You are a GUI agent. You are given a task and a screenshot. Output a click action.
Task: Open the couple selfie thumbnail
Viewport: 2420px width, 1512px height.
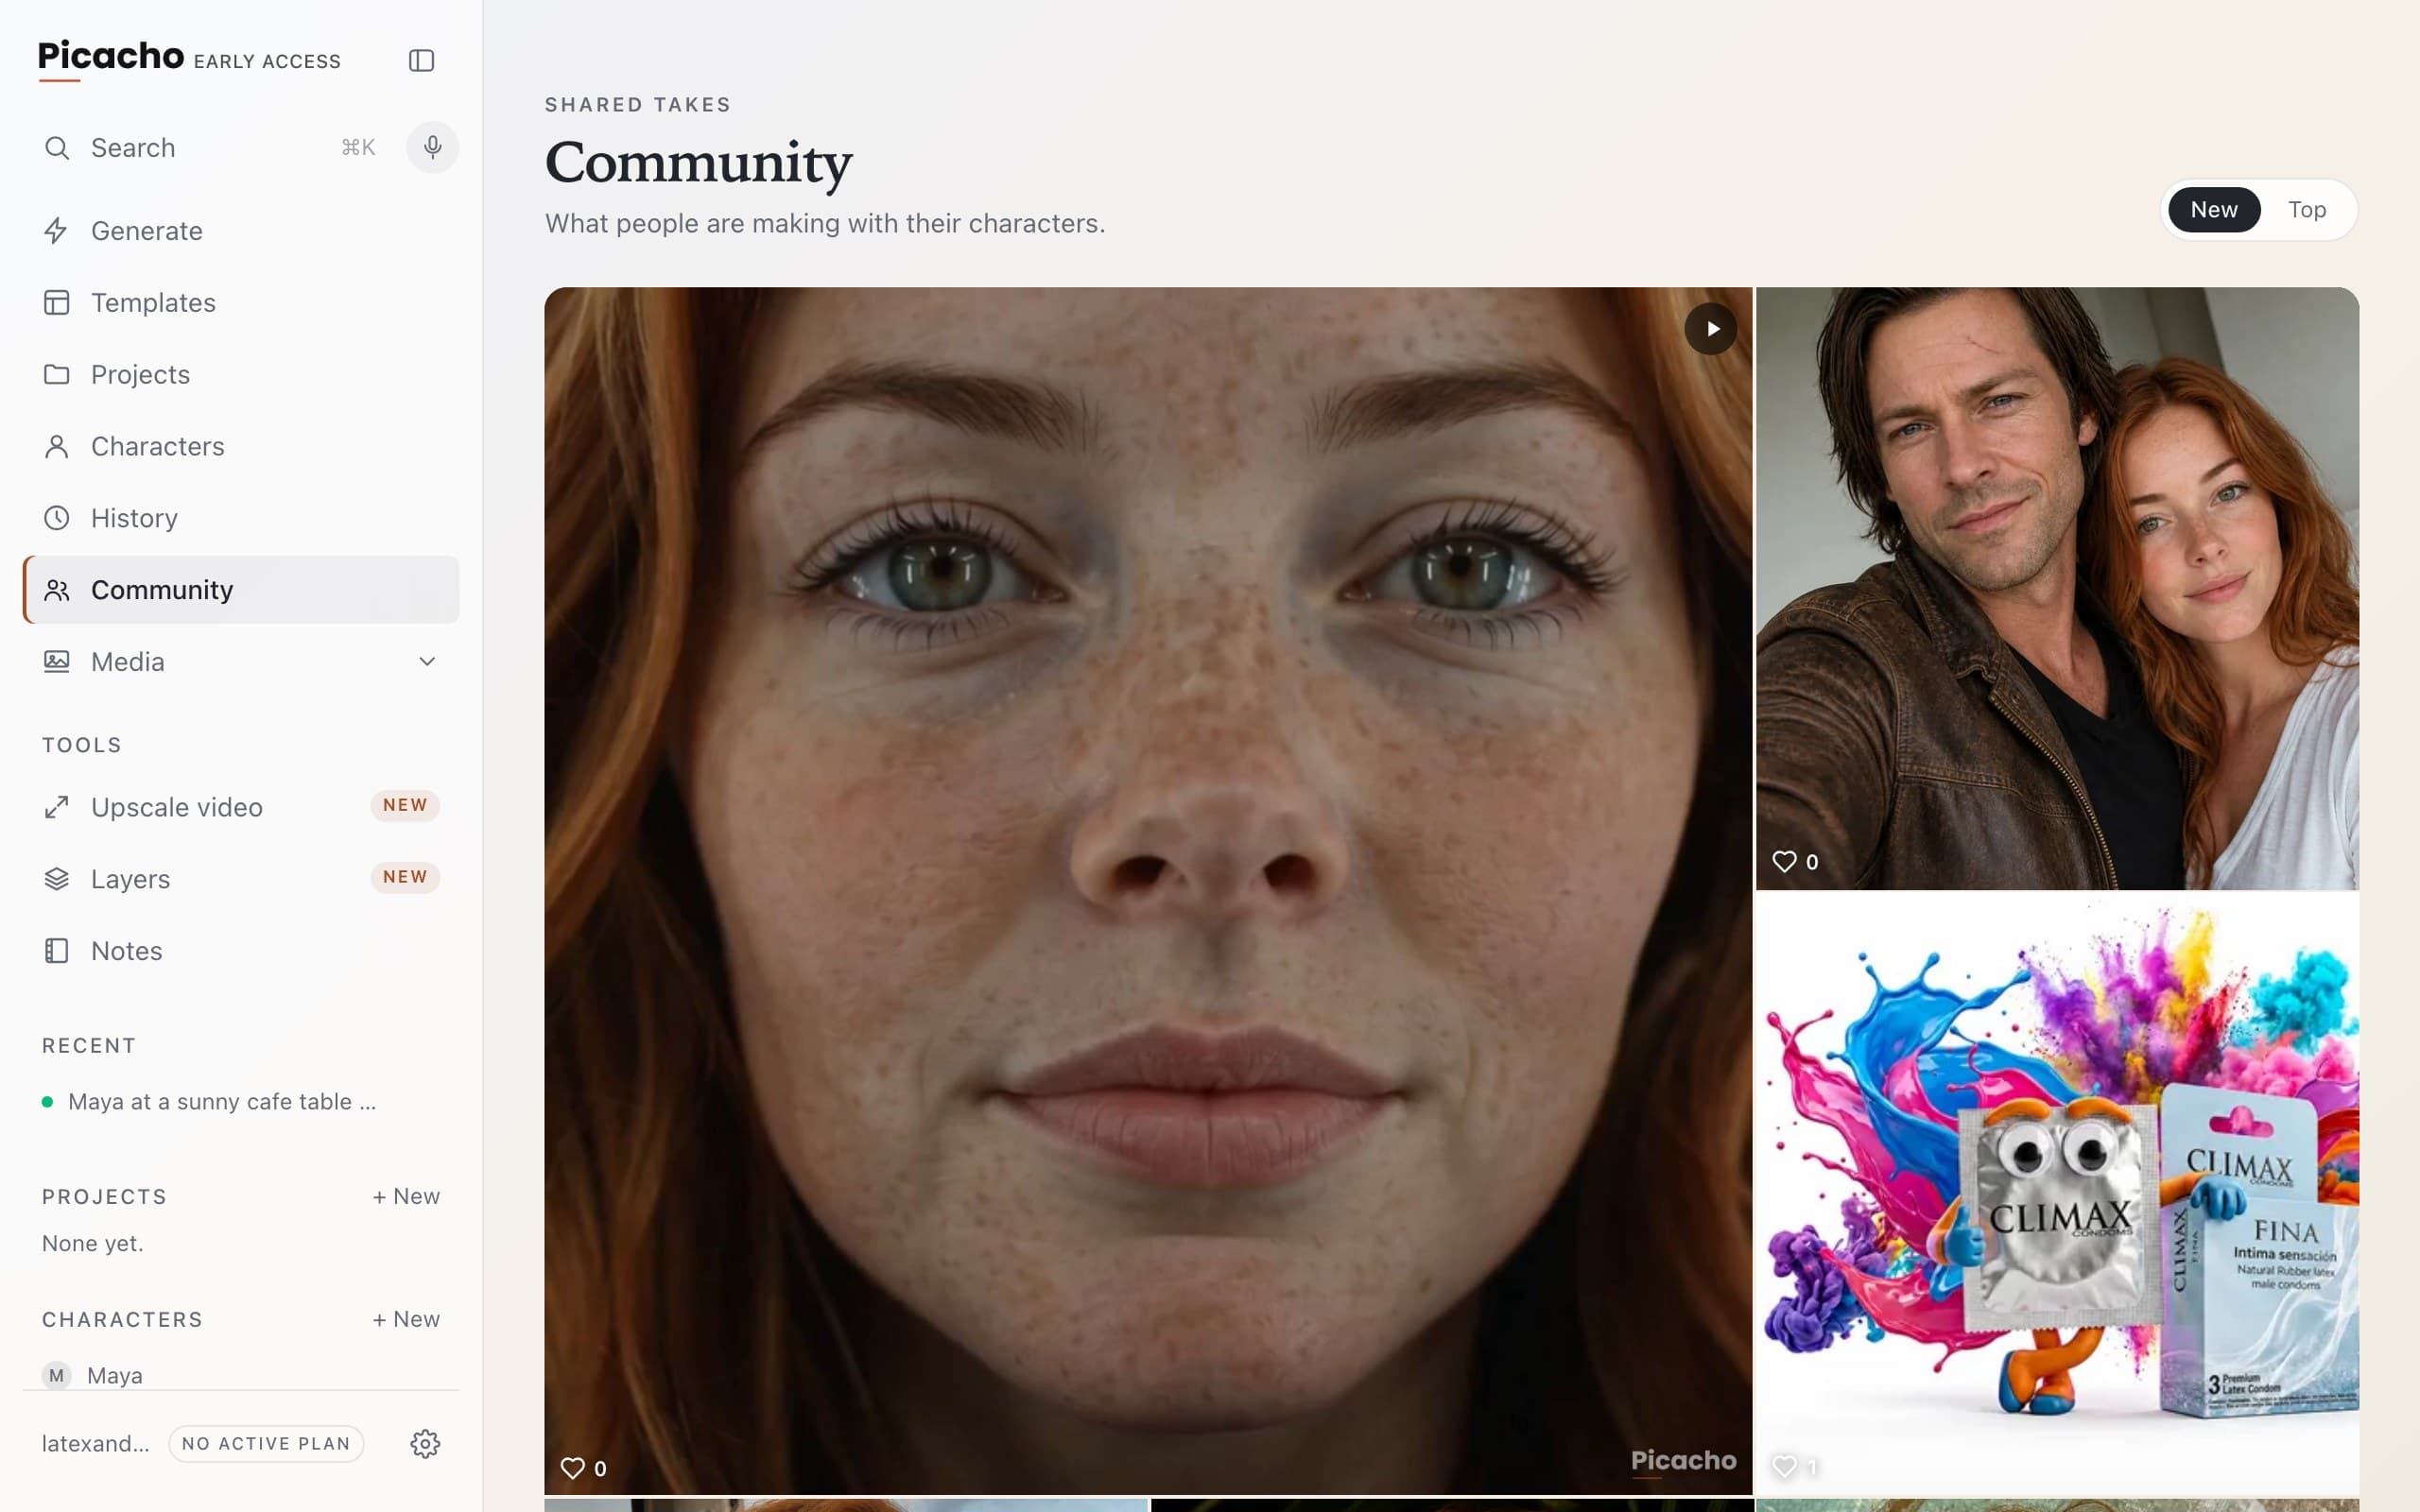(x=2057, y=588)
